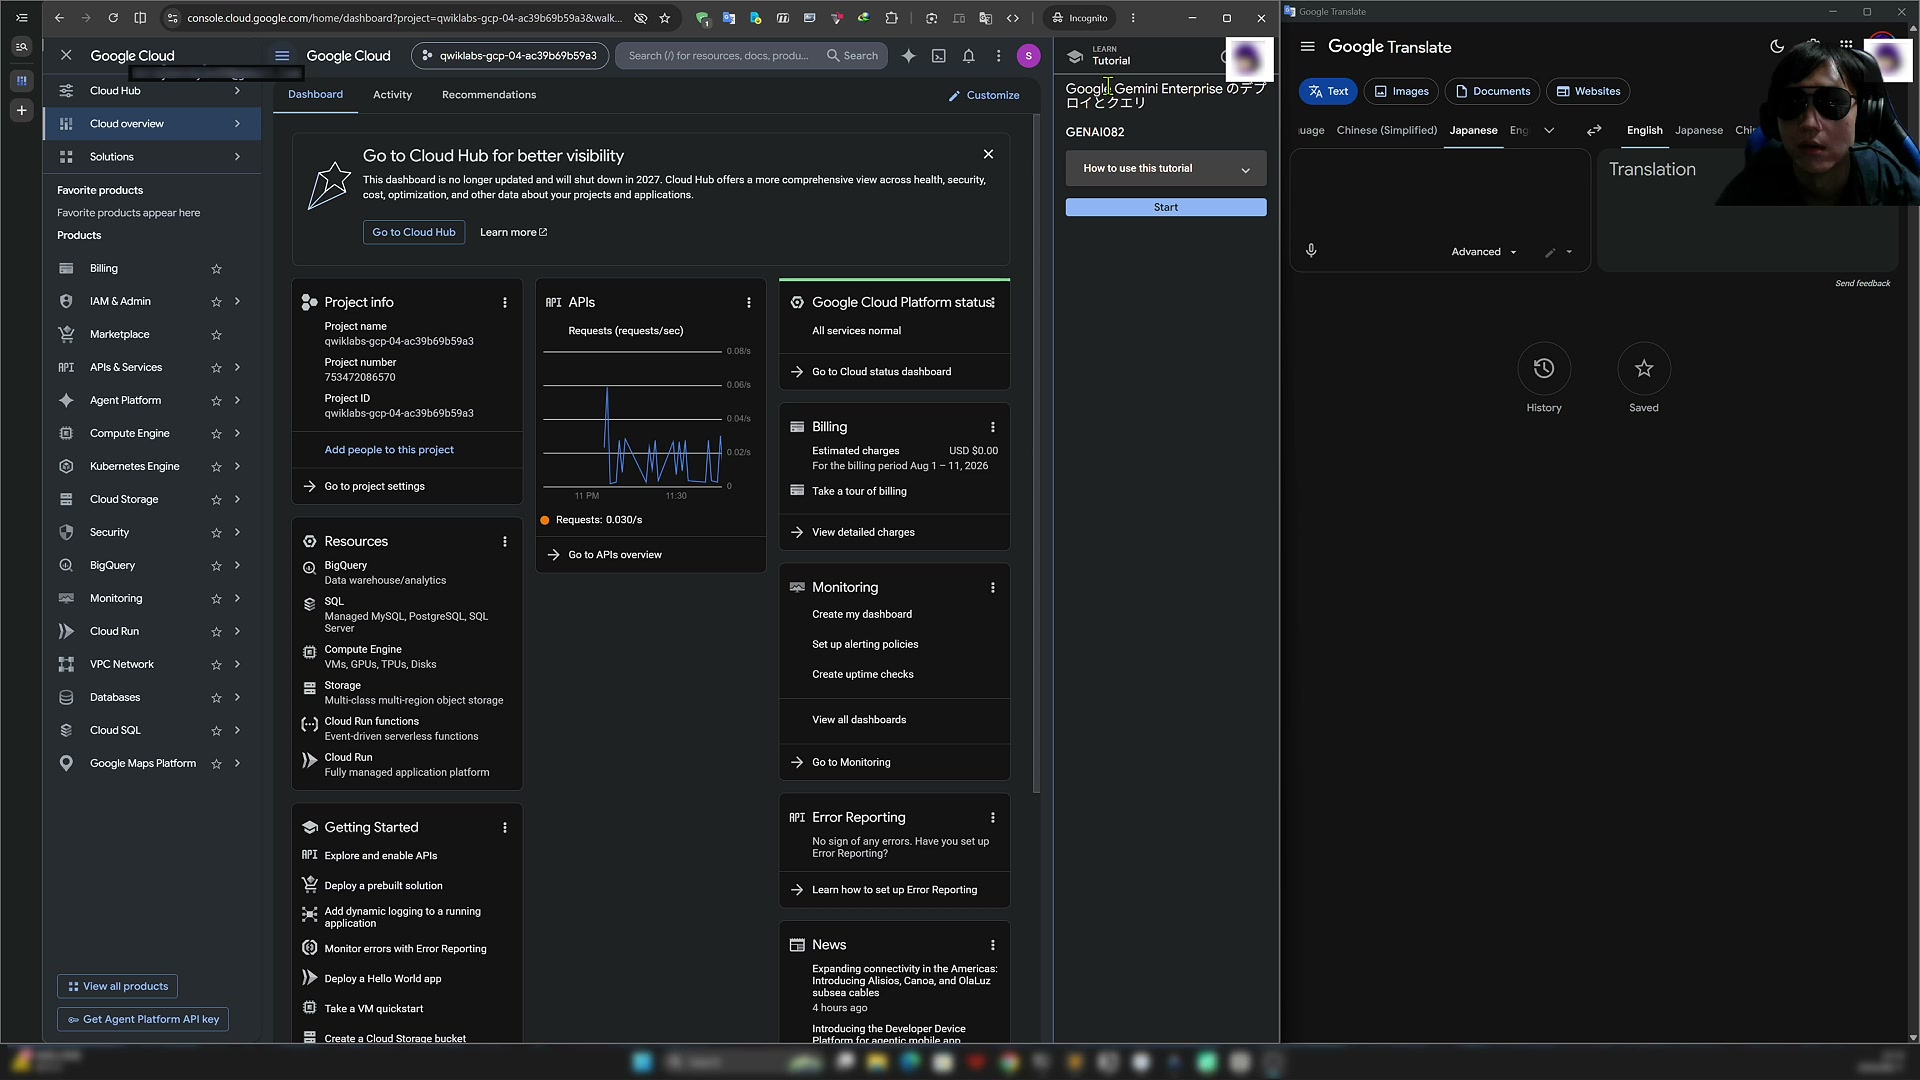Select Japanese as source language in Translate

point(1473,130)
